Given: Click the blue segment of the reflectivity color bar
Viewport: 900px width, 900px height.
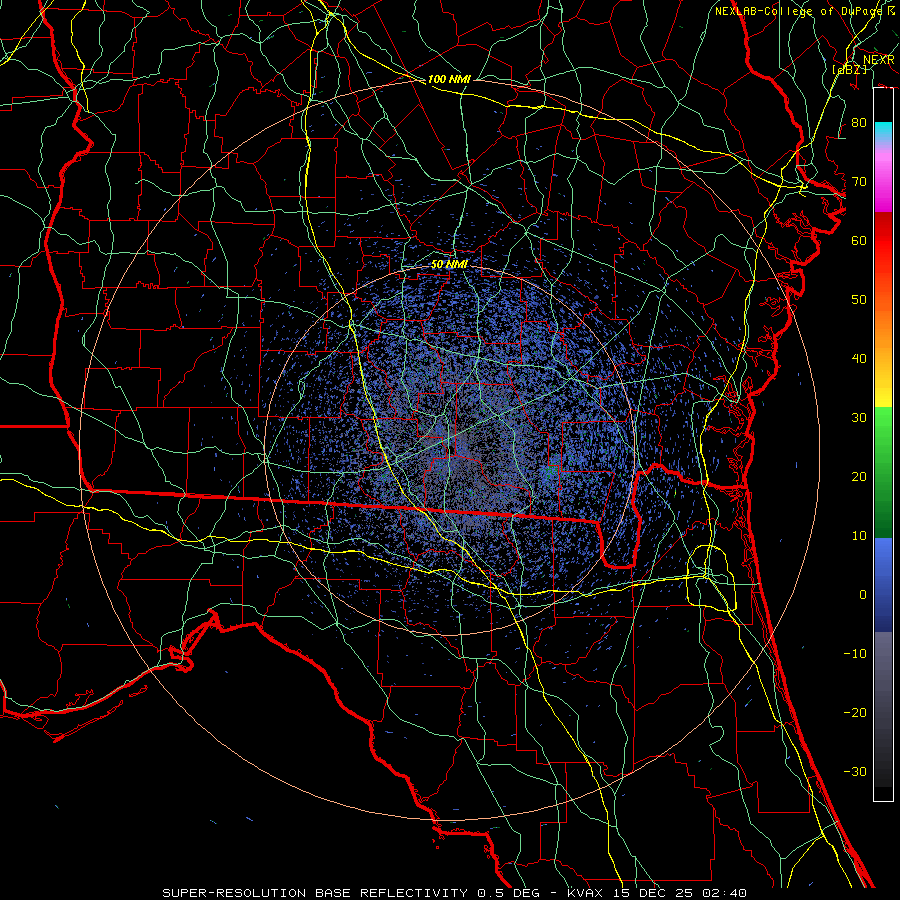Looking at the screenshot, I should tap(883, 584).
